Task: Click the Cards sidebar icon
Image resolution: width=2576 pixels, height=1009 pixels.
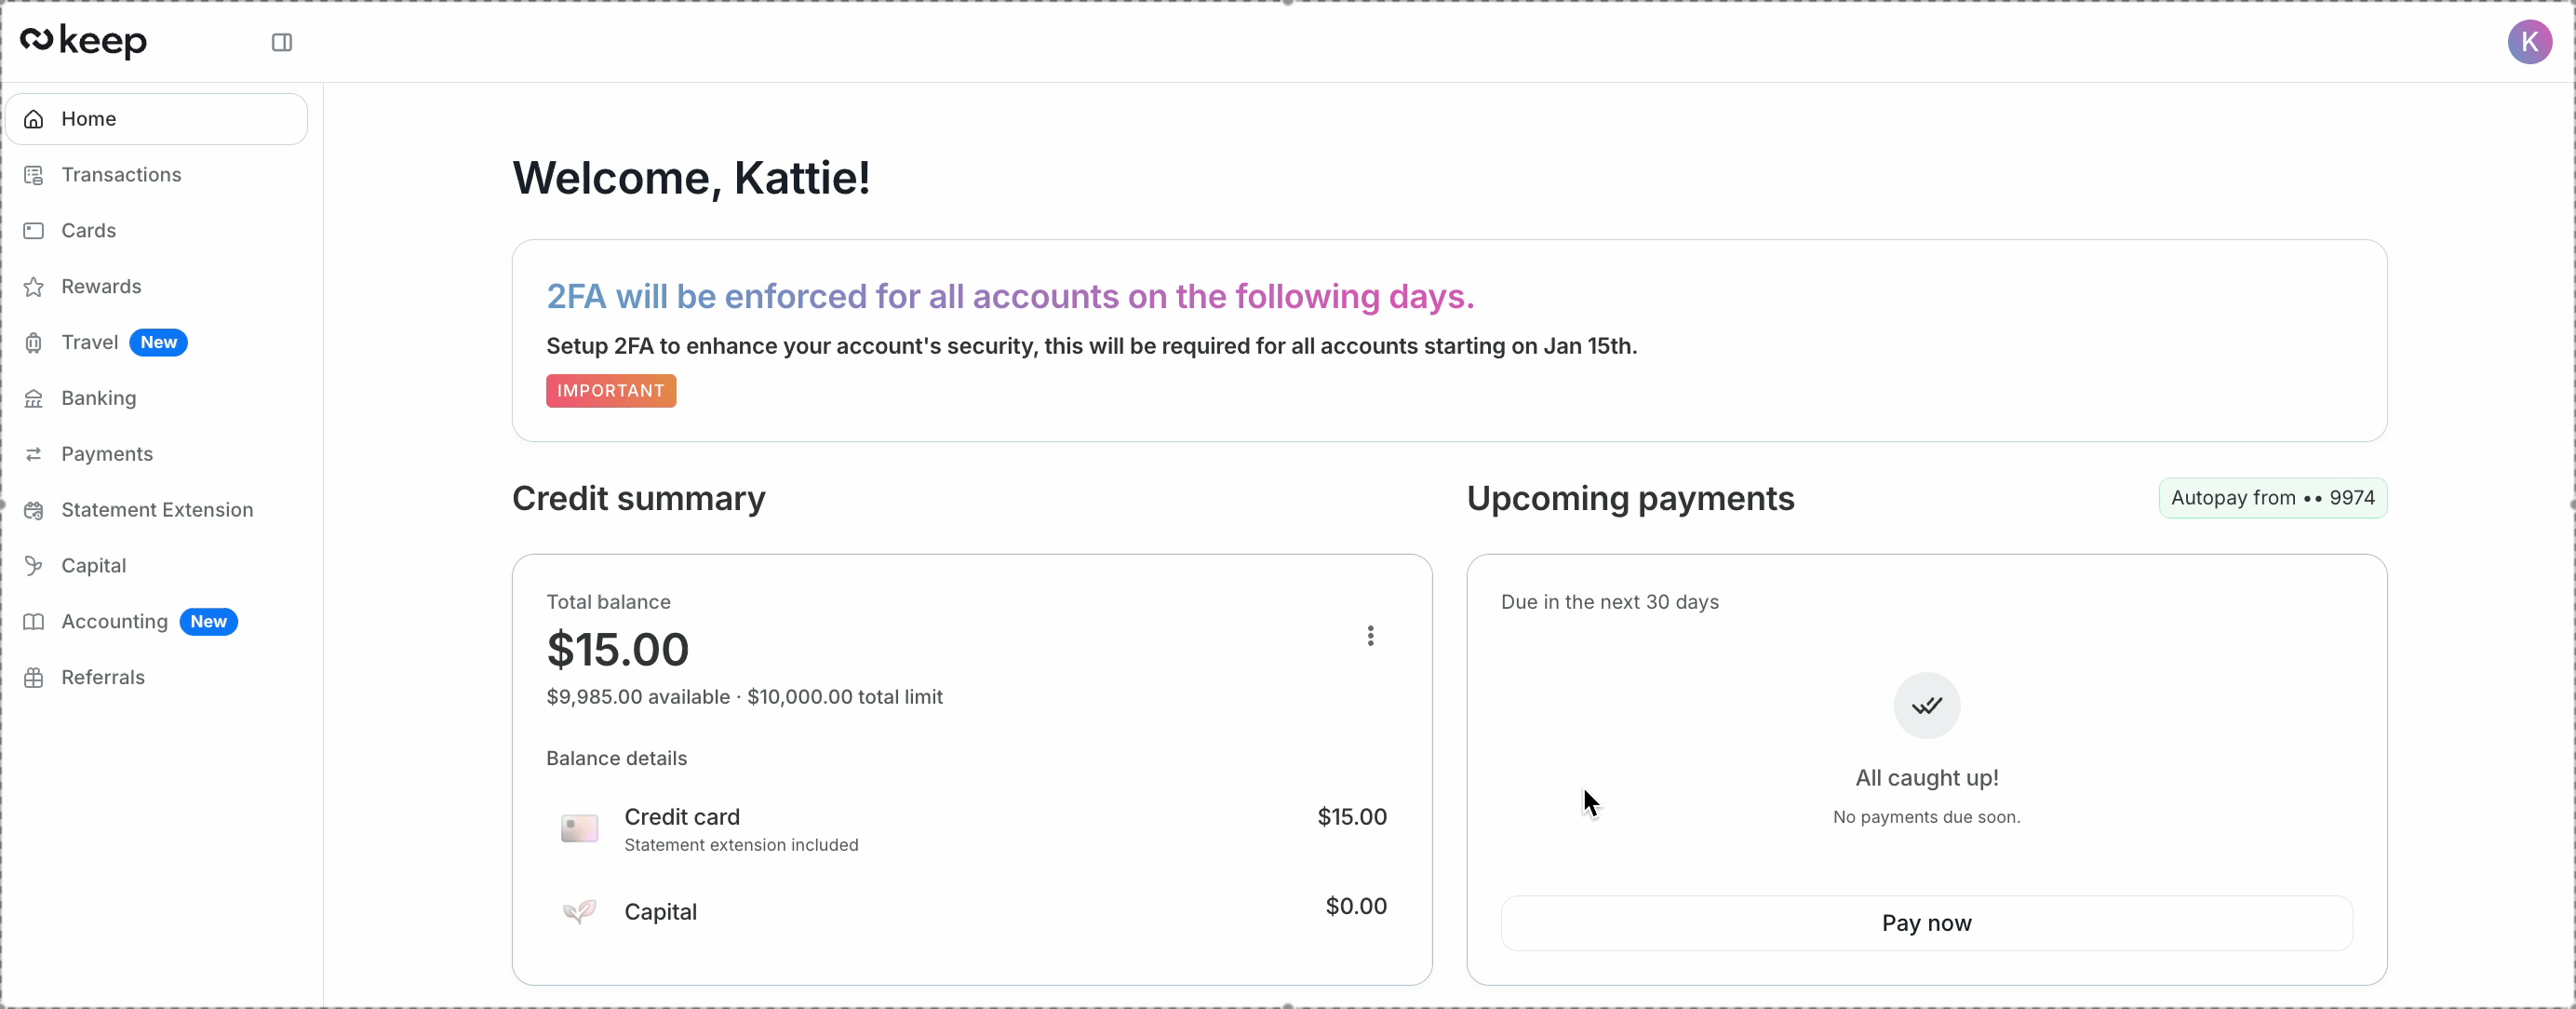Action: tap(34, 231)
